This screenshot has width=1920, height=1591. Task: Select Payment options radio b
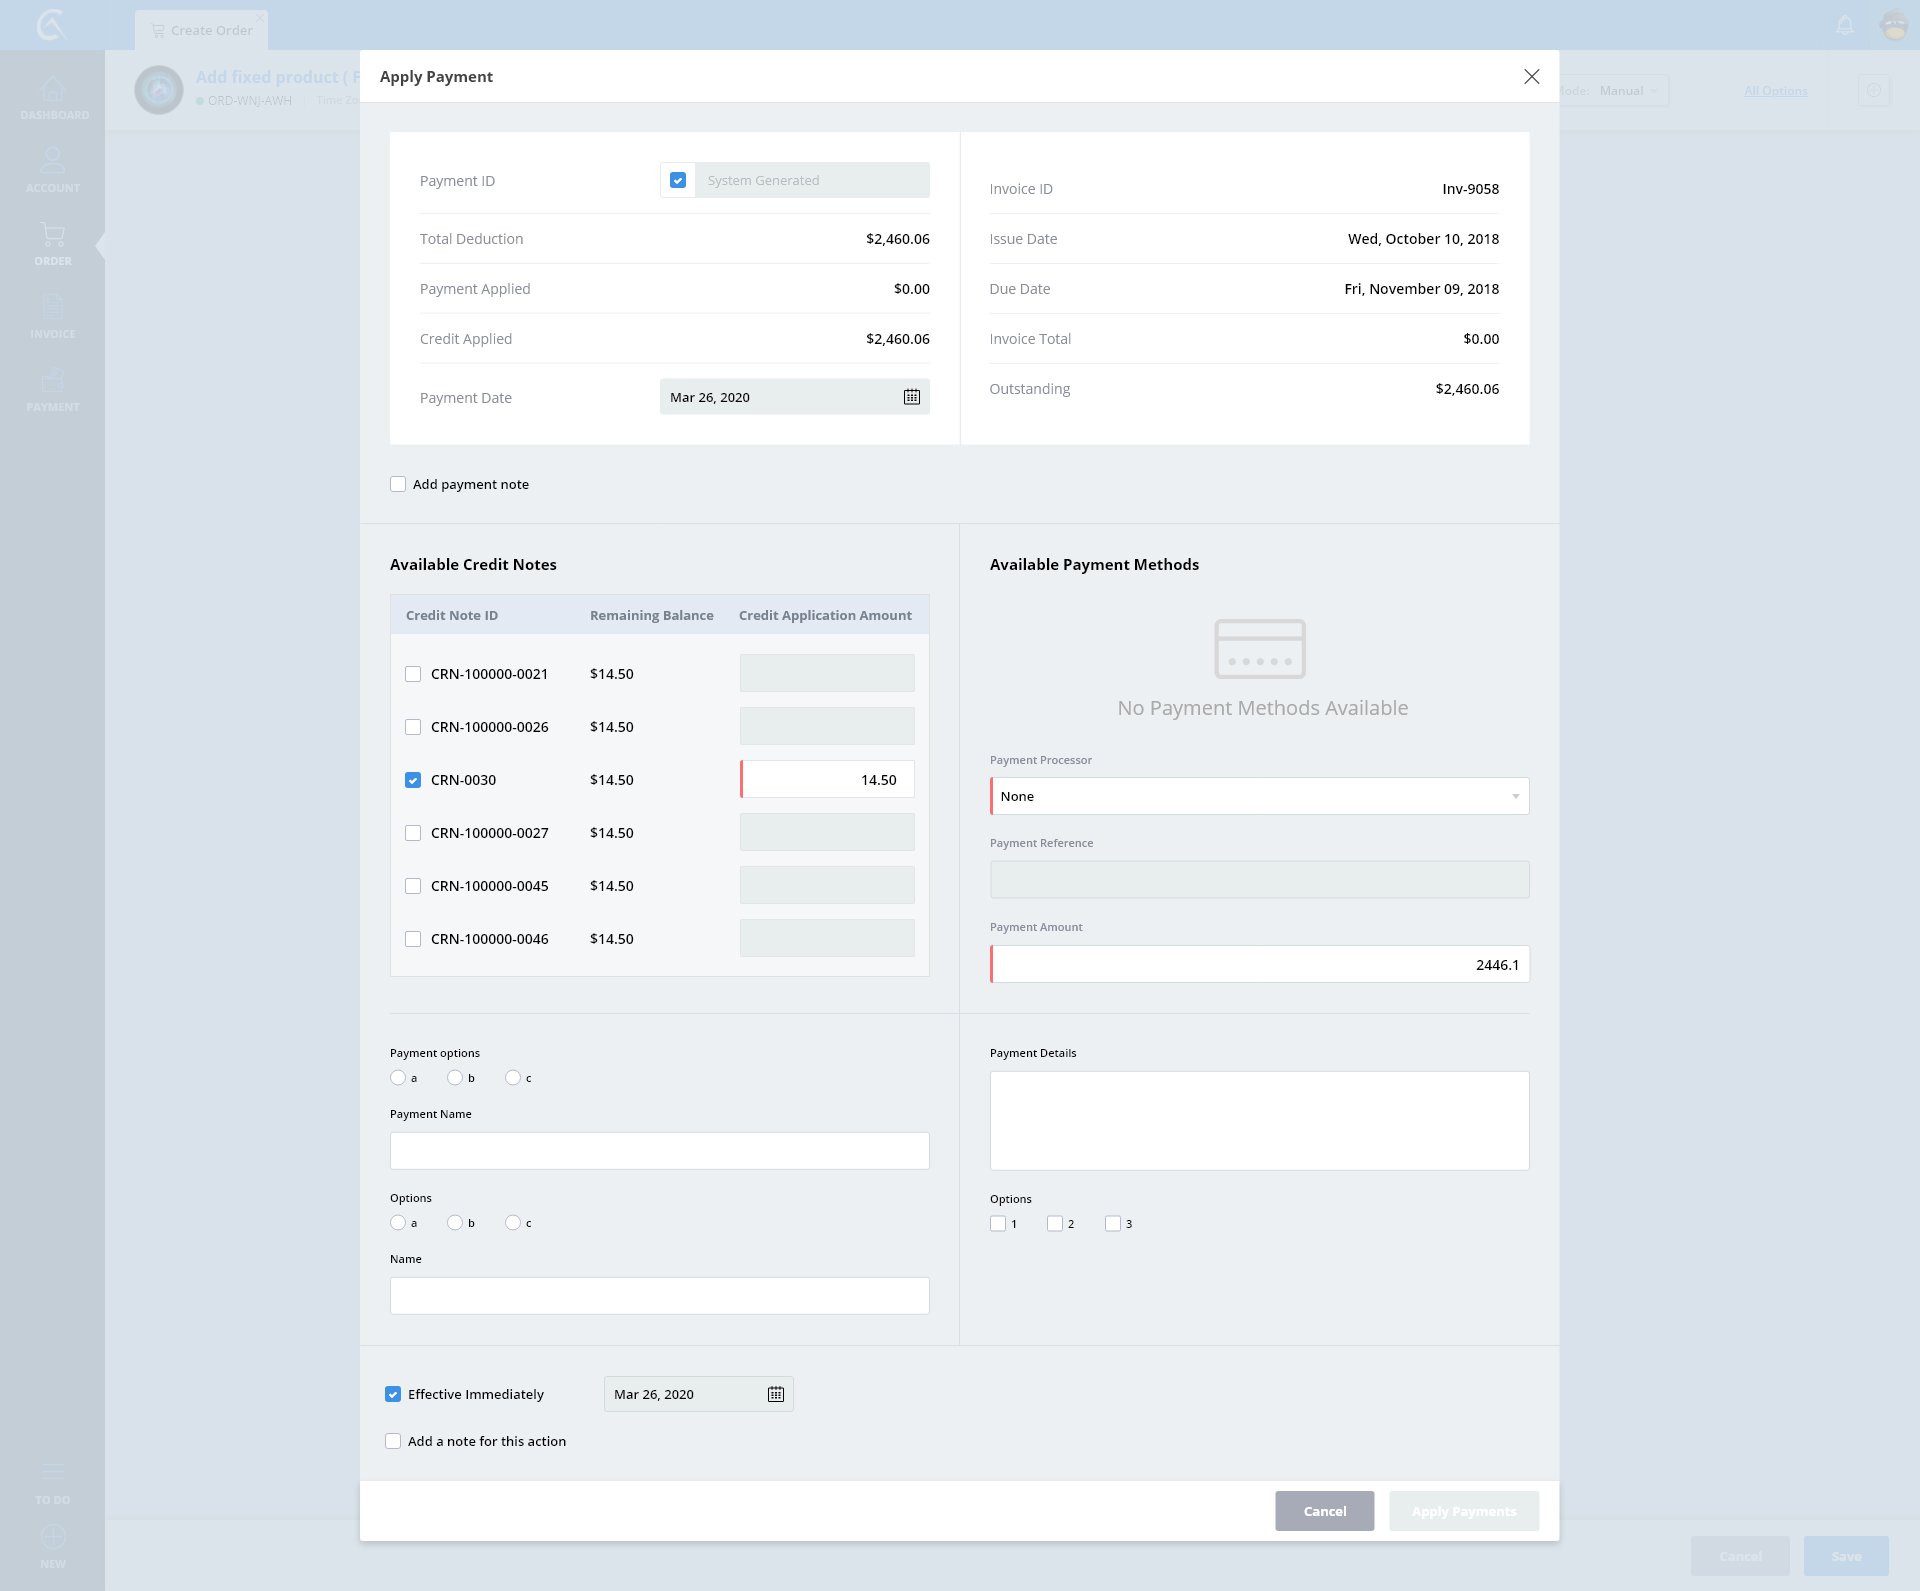455,1077
